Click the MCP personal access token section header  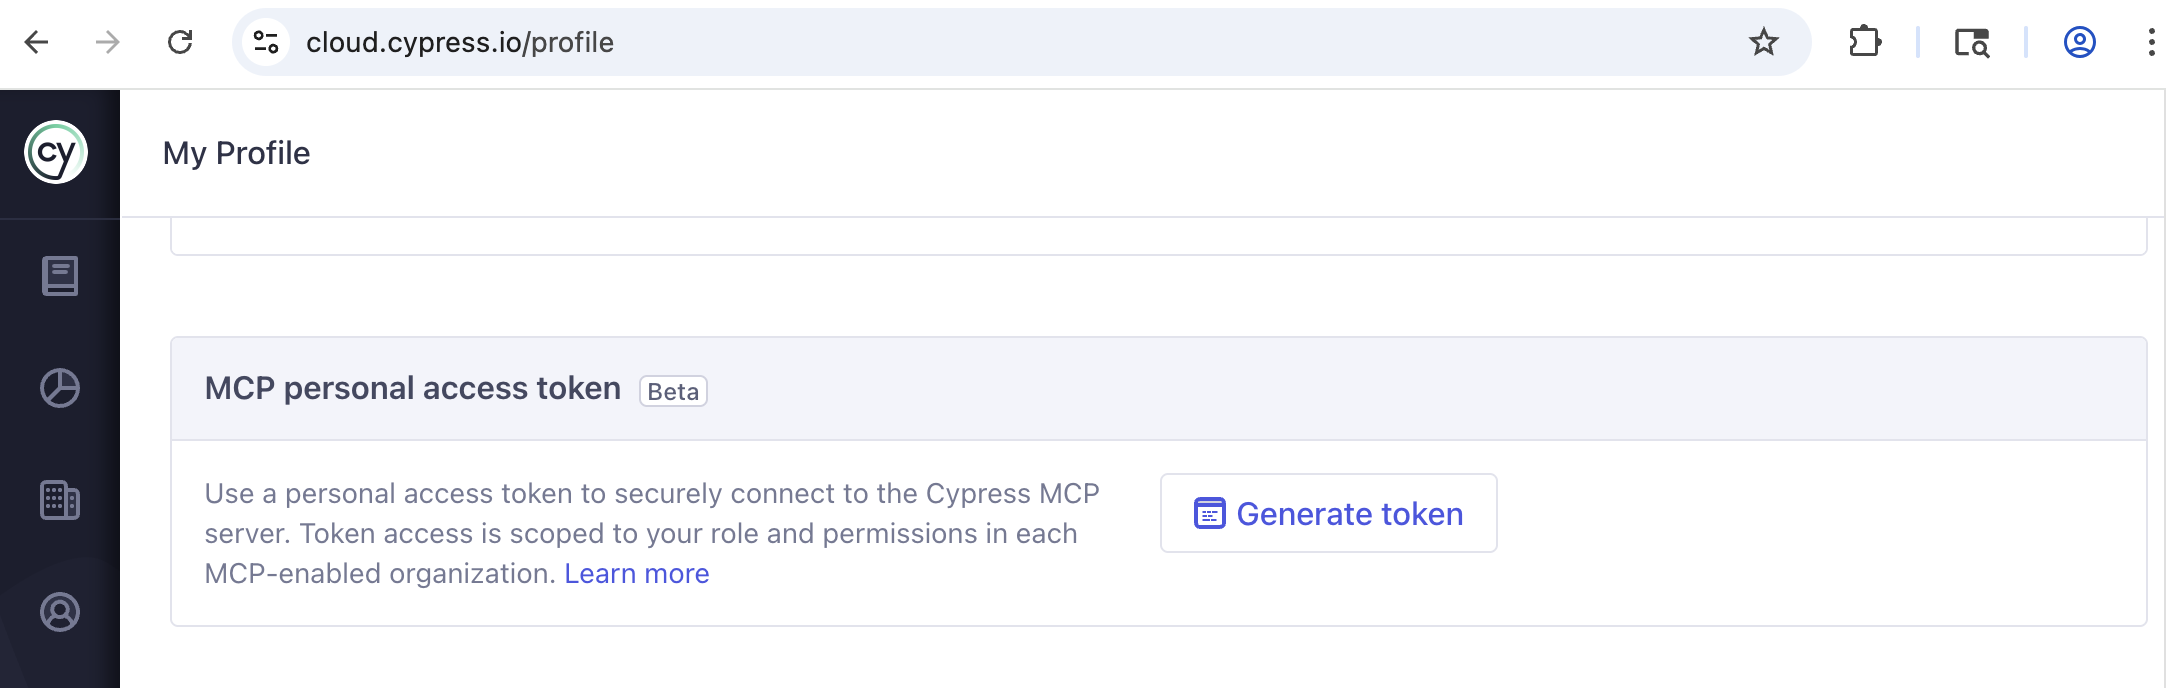coord(412,388)
